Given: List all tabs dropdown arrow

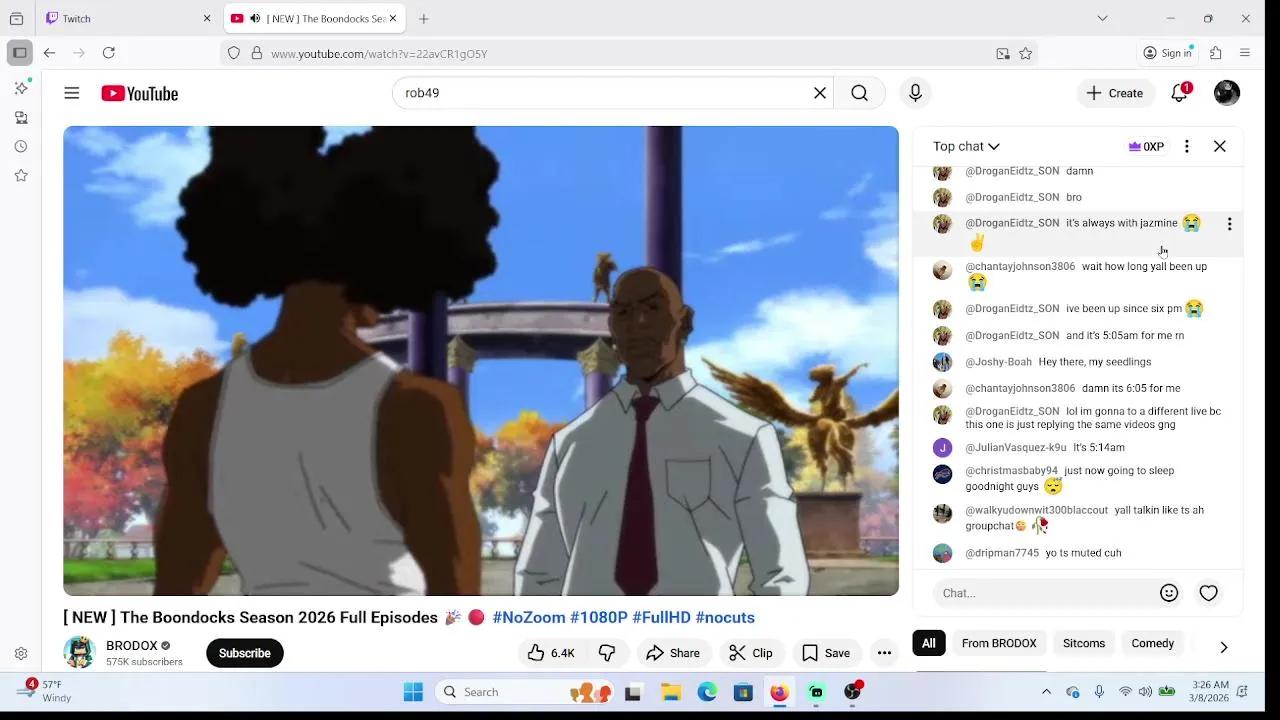Looking at the screenshot, I should pos(1102,18).
